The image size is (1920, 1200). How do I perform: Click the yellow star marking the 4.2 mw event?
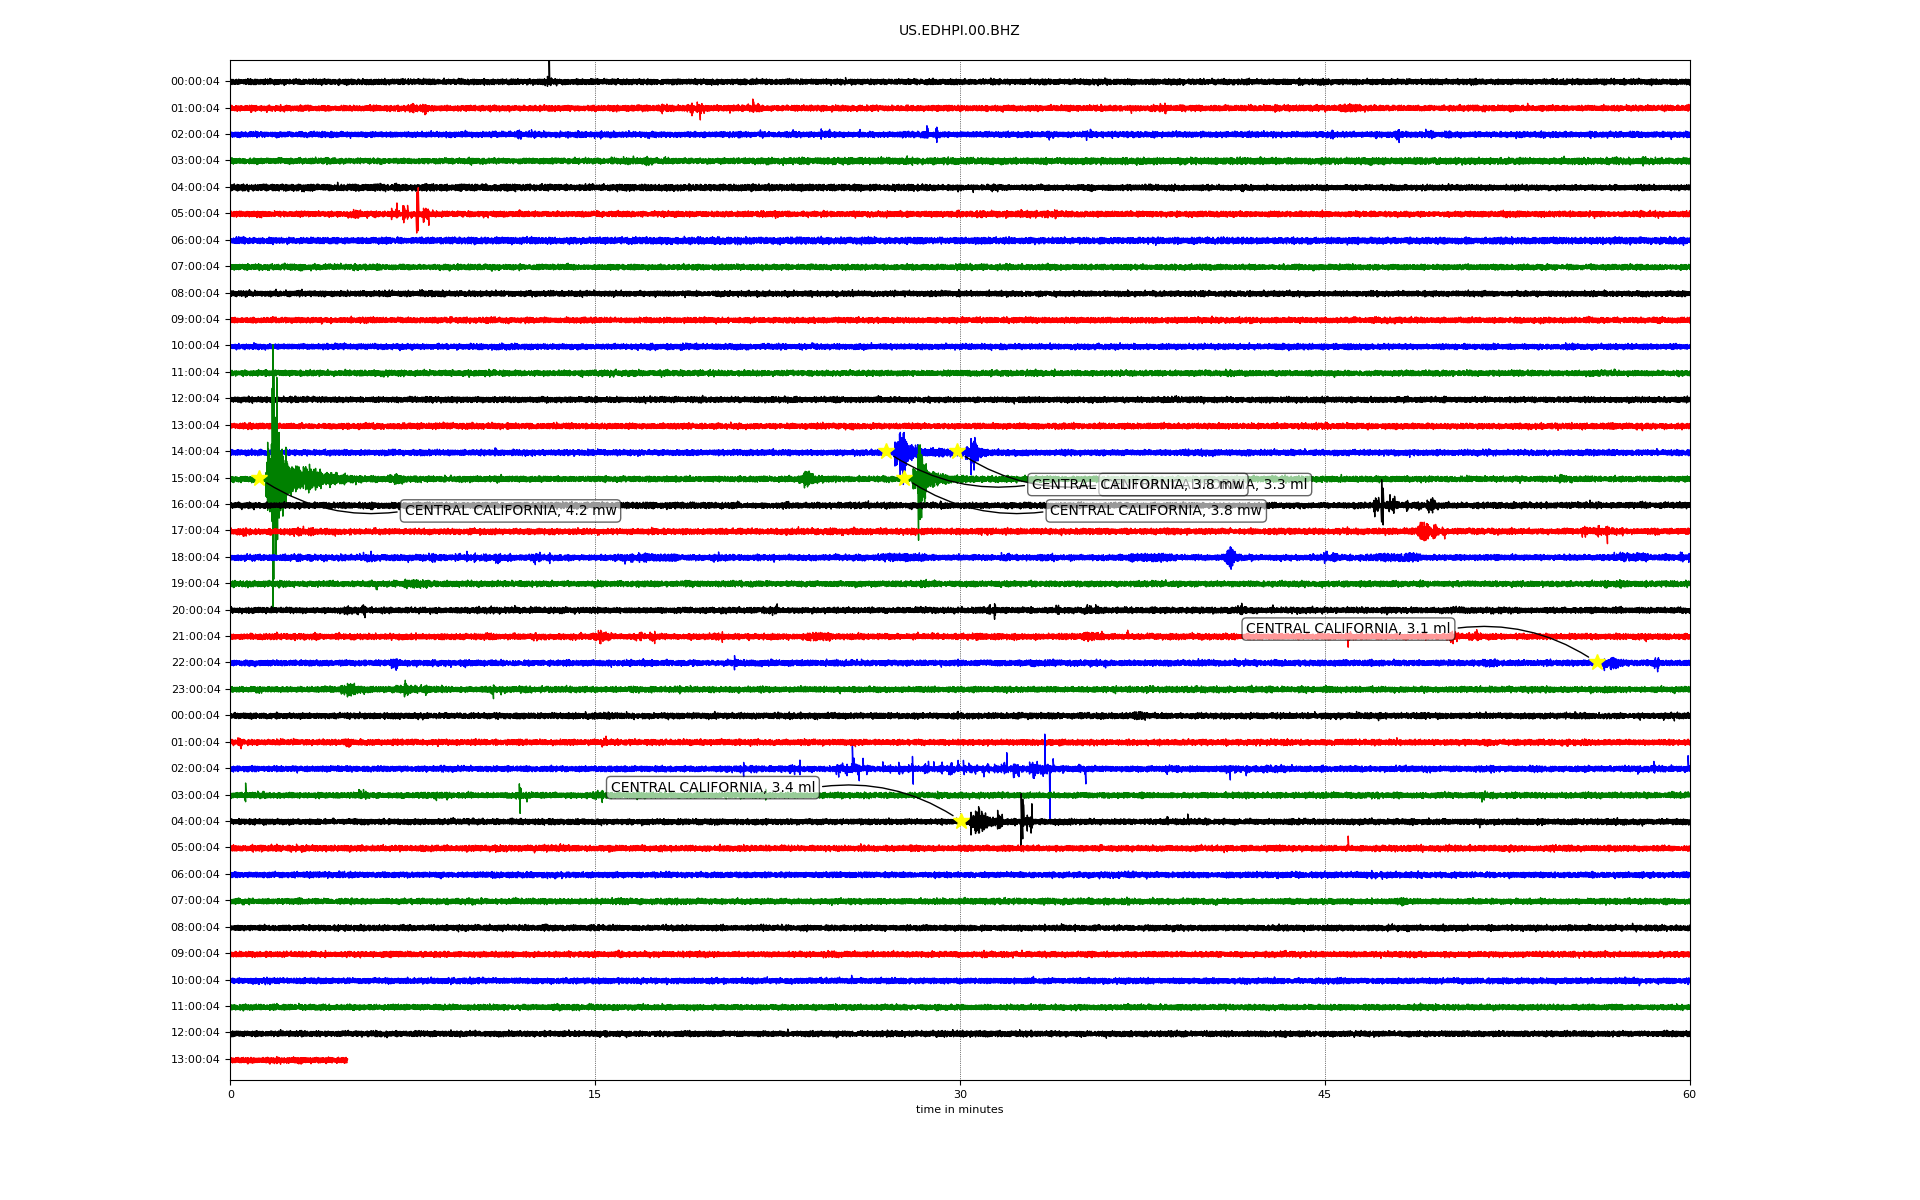[259, 478]
